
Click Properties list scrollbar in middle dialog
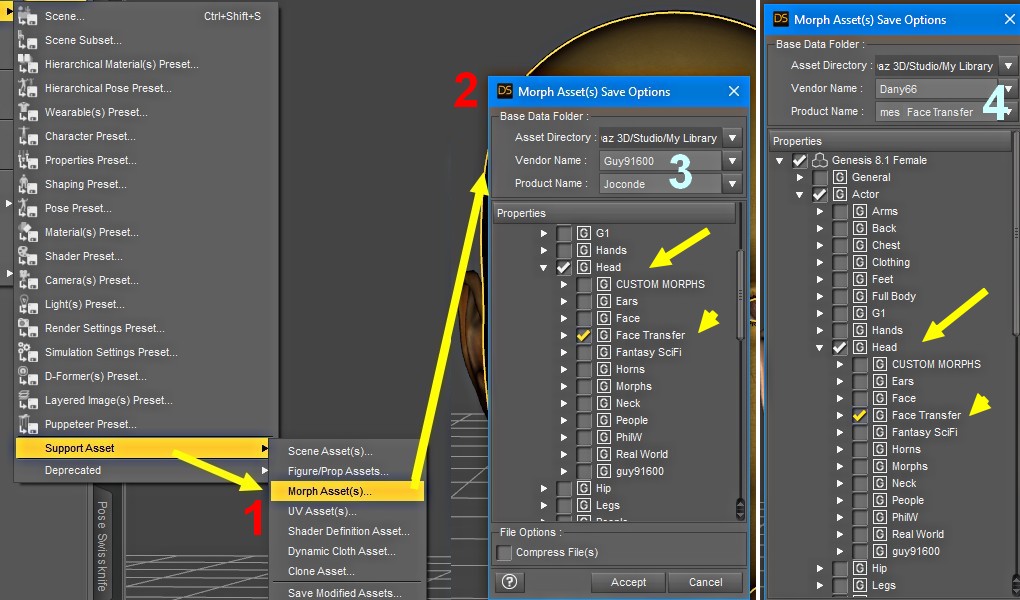pyautogui.click(x=740, y=293)
